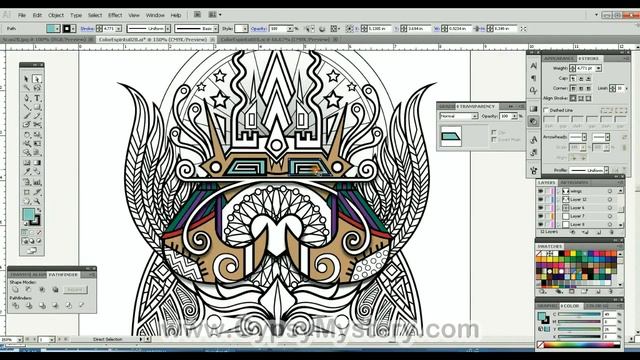Viewport: 640px width, 360px height.
Task: Select the Scale tool
Action: coord(37,134)
